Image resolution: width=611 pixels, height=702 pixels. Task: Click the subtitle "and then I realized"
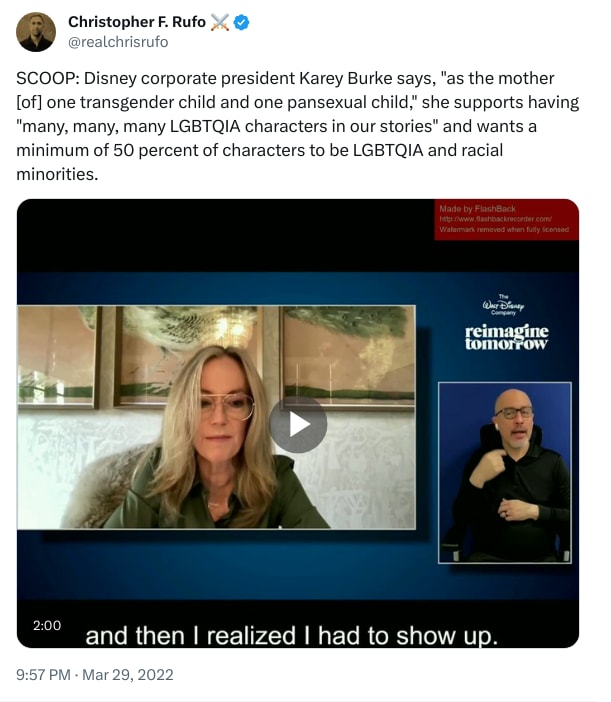[191, 636]
